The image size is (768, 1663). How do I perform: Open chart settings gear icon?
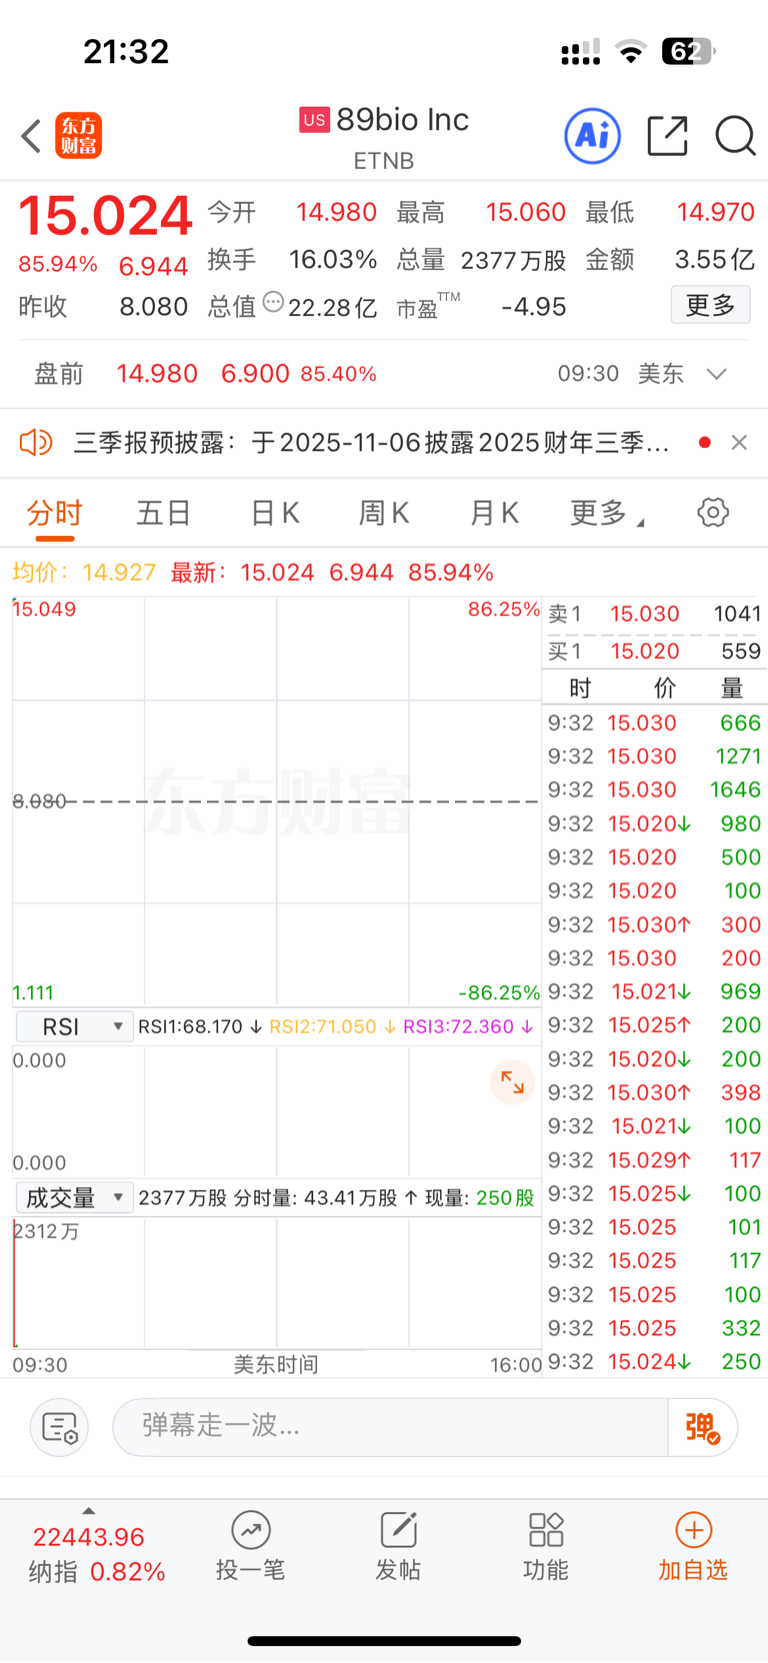coord(713,513)
